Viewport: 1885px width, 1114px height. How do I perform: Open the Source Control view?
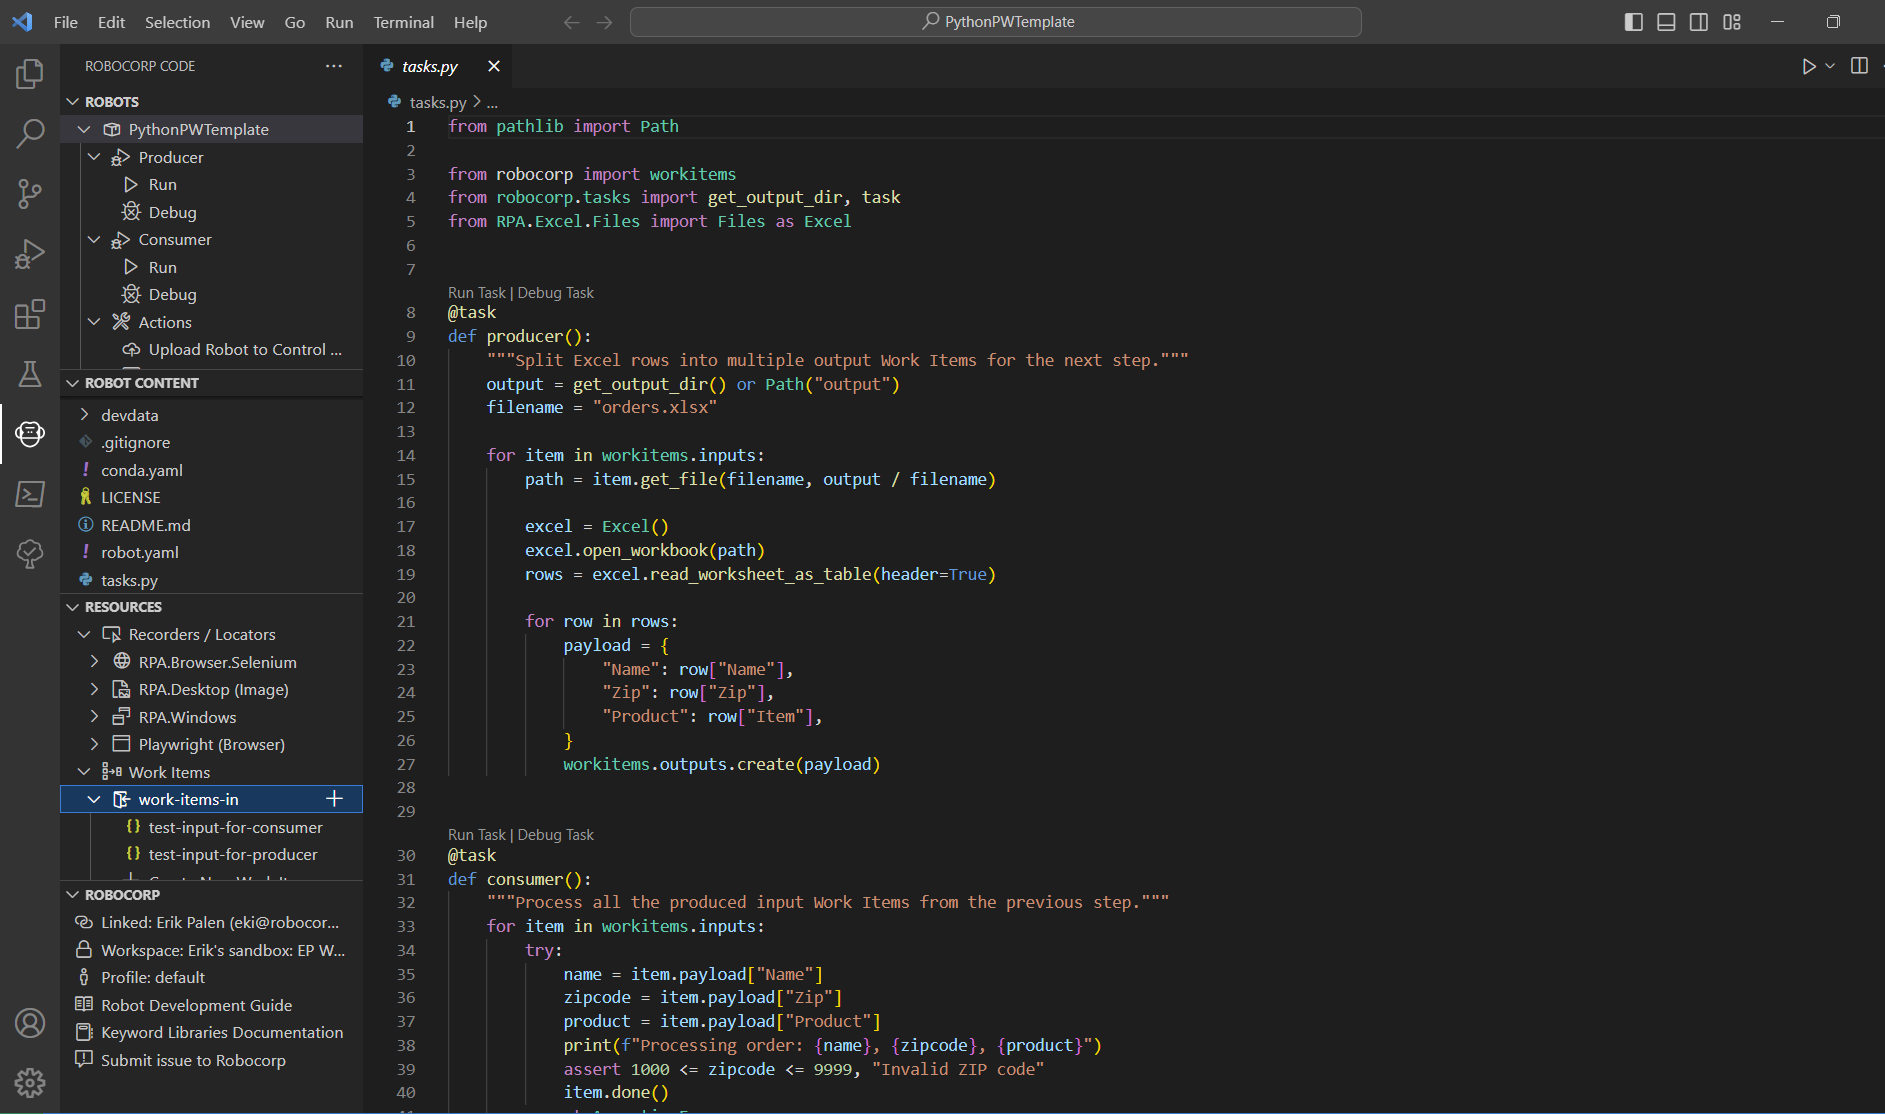click(x=30, y=193)
